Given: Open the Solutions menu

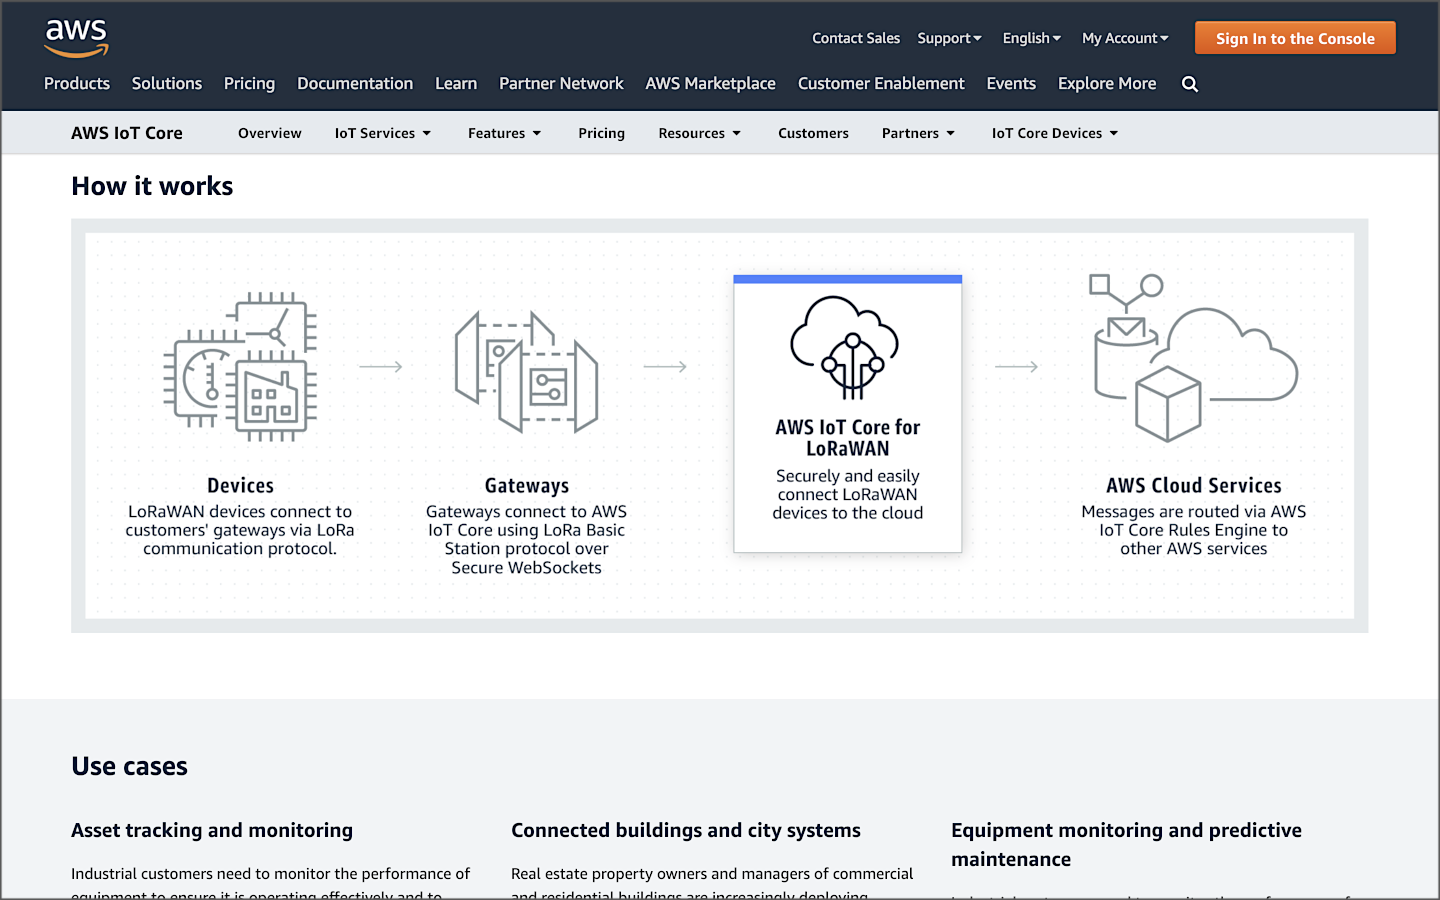Looking at the screenshot, I should tap(167, 84).
